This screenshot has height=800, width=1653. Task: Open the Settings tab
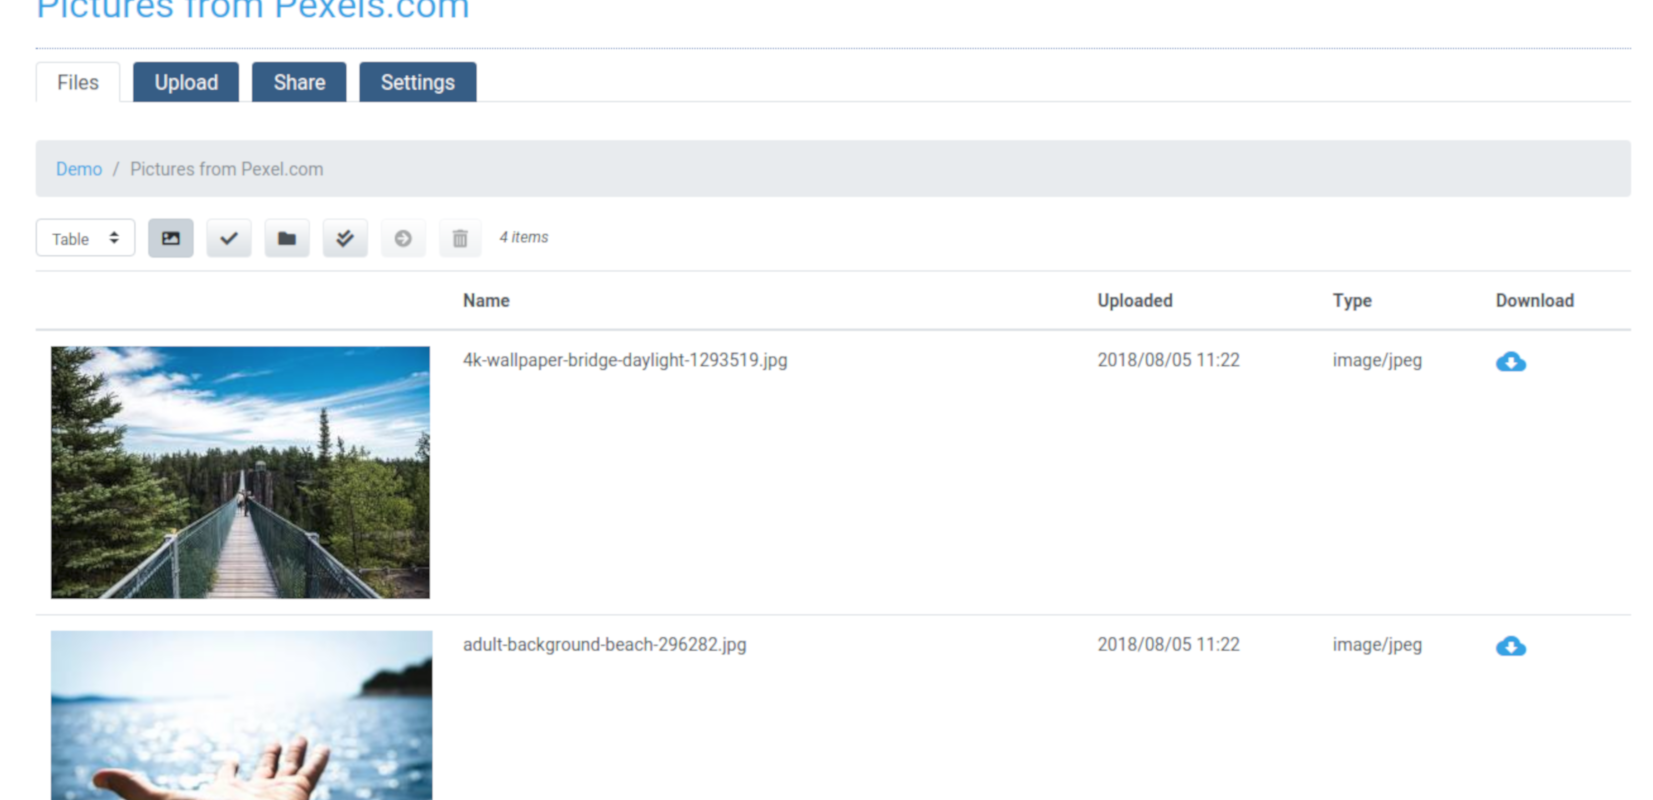tap(418, 82)
